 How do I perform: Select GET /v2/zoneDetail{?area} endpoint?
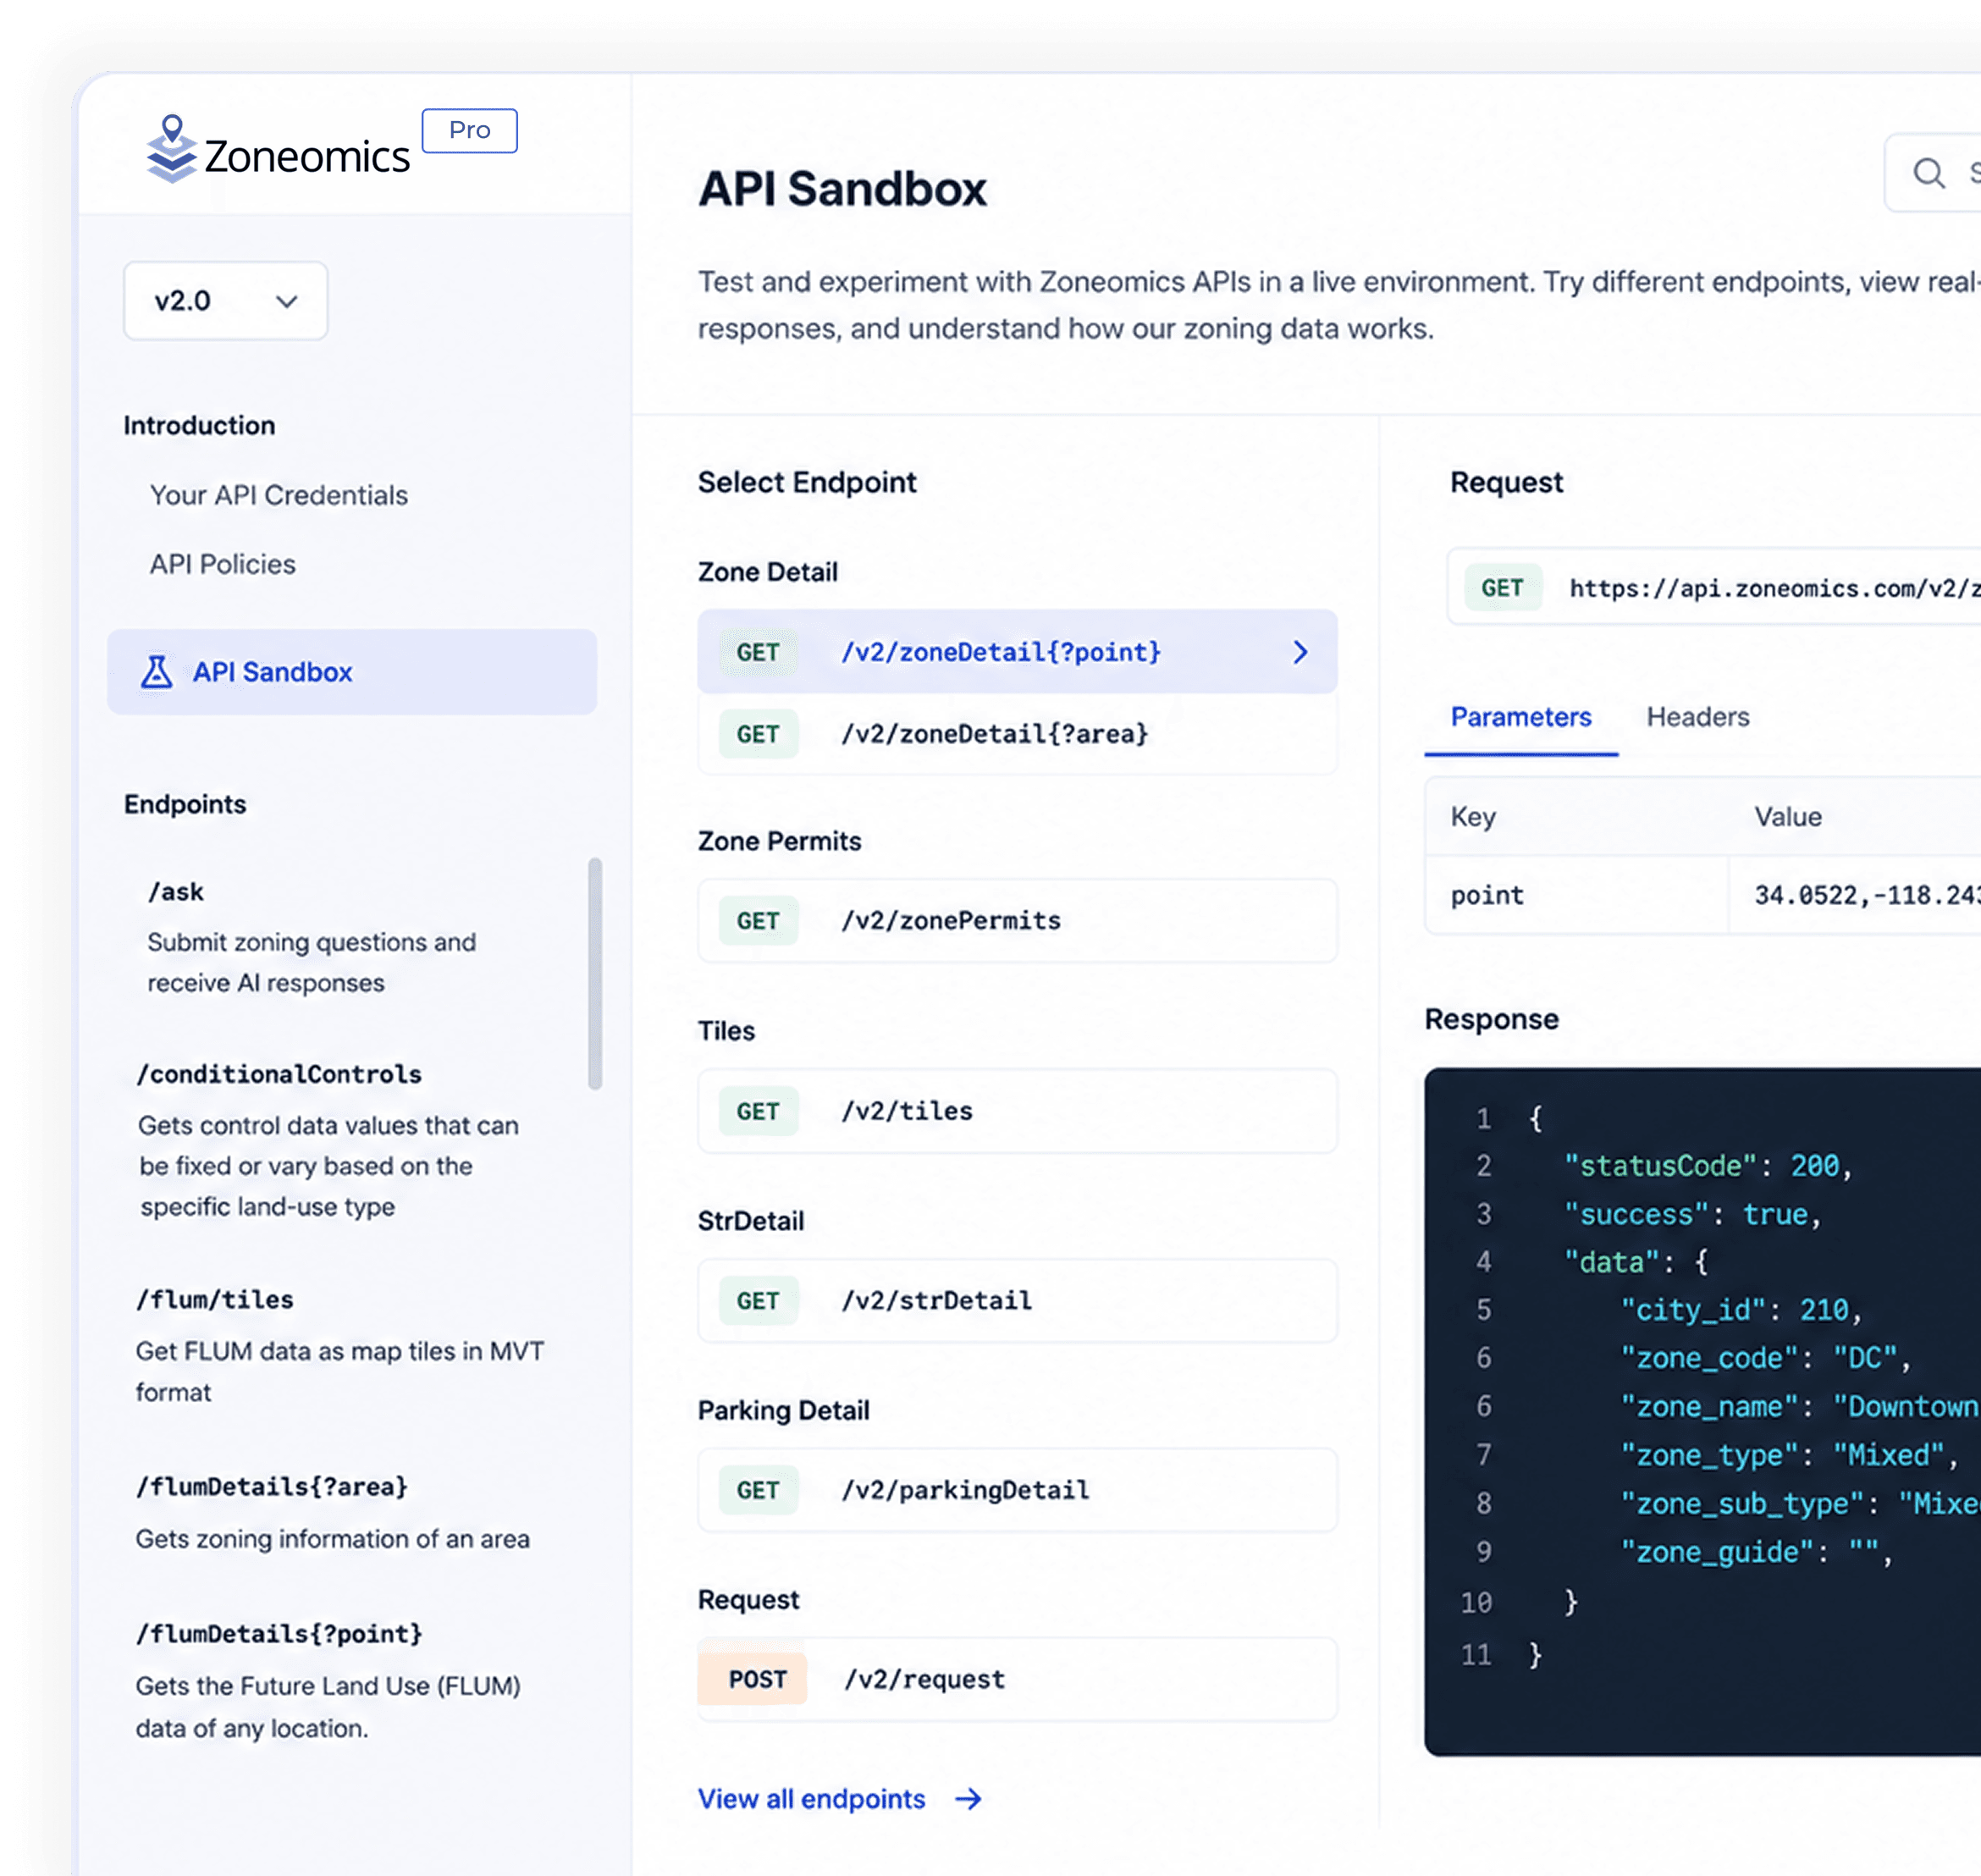pyautogui.click(x=1017, y=734)
